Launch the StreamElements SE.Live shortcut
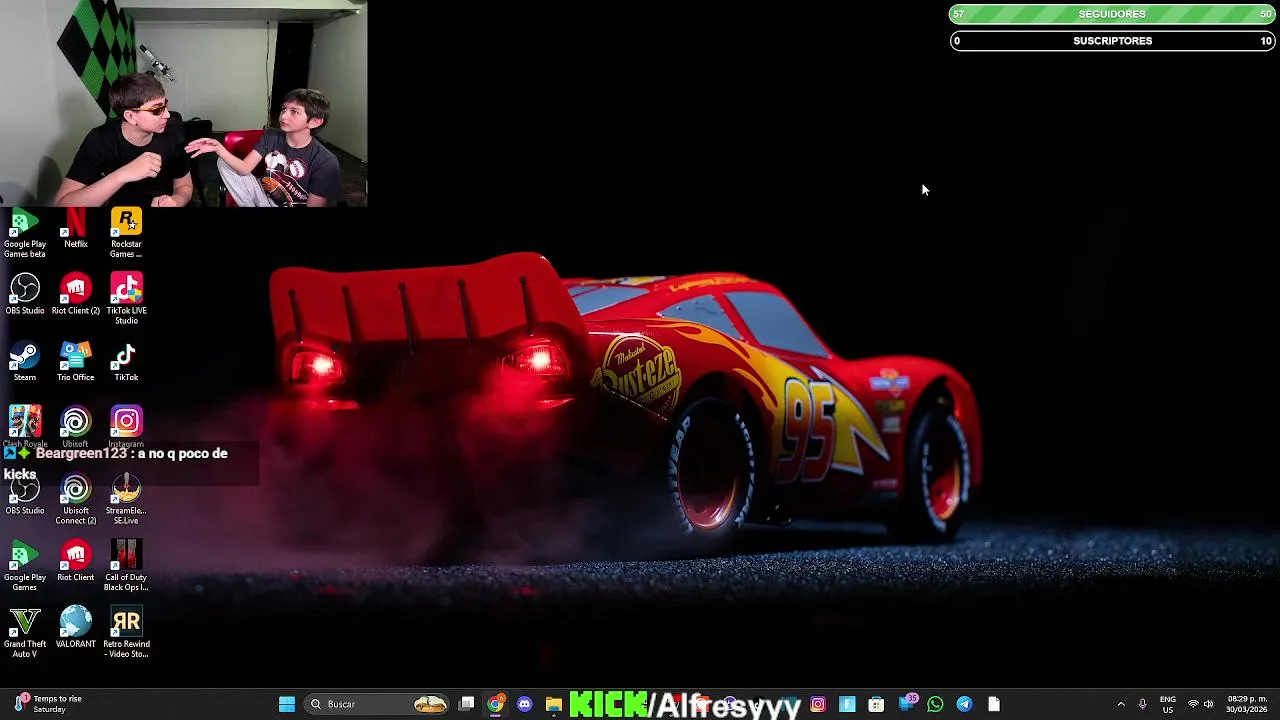The height and width of the screenshot is (720, 1280). (x=126, y=499)
